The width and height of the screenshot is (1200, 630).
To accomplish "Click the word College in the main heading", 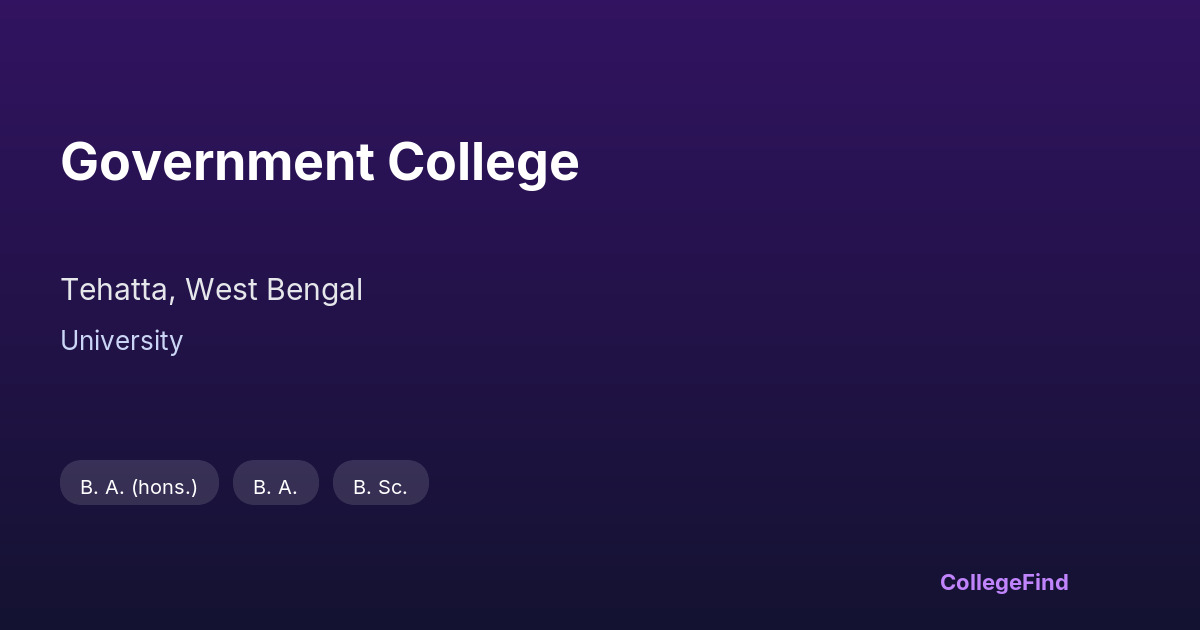I will [483, 162].
